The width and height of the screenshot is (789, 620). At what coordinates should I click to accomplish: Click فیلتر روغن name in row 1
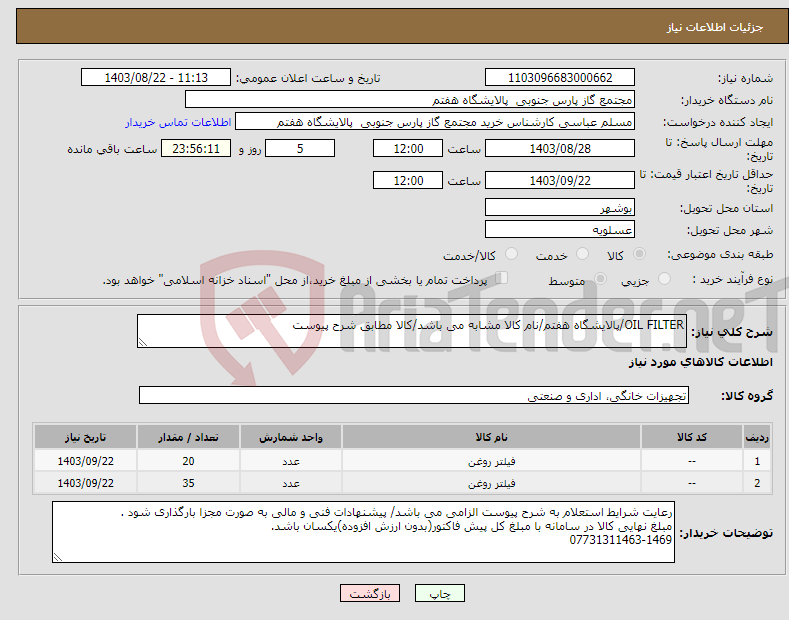(x=491, y=461)
